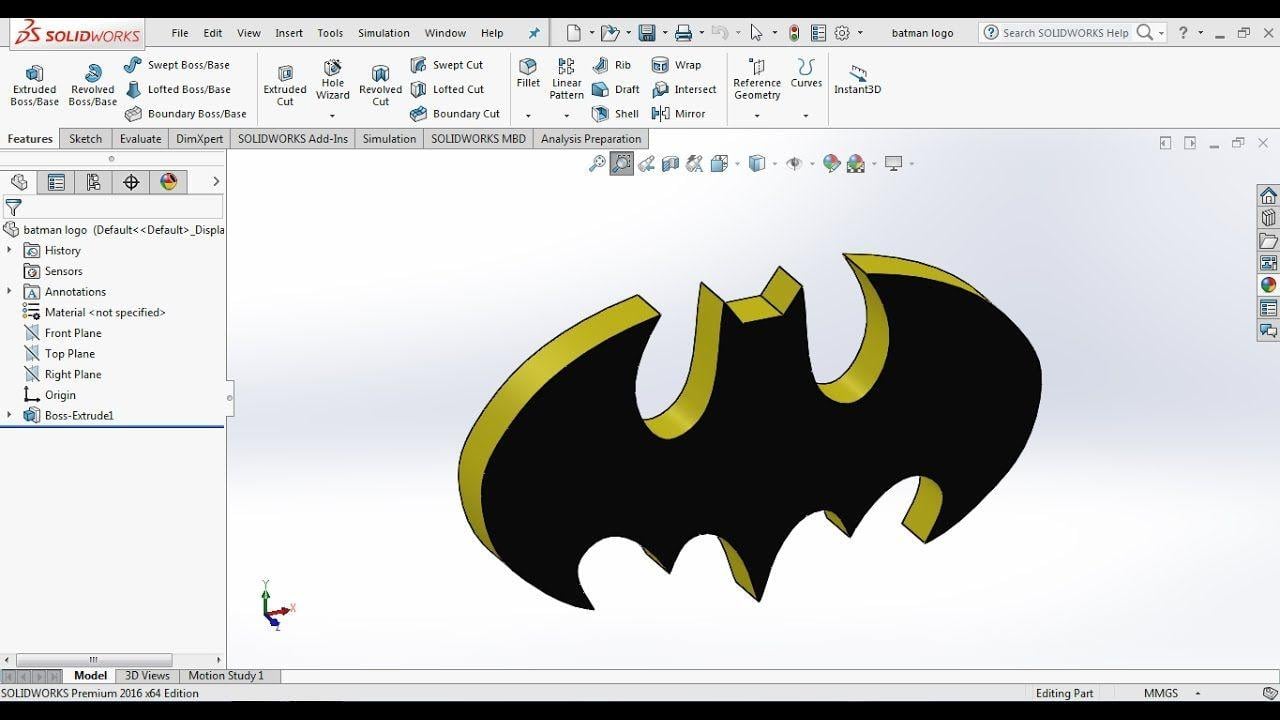Select the Wrap feature tool
1280x720 pixels.
point(676,65)
